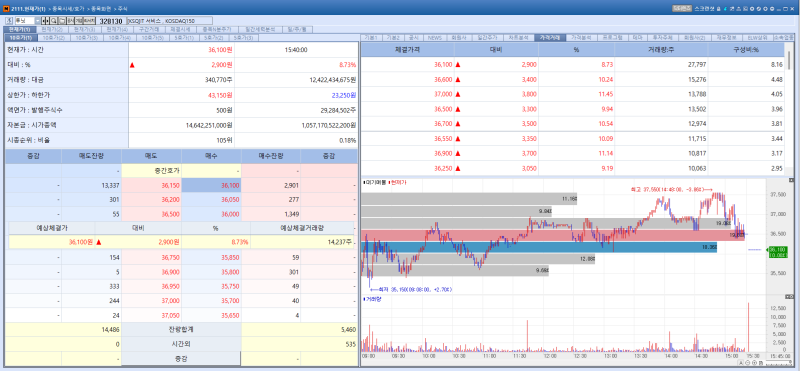Click ask quantity 13,337 cell
Image resolution: width=800 pixels, height=371 pixels.
91,185
